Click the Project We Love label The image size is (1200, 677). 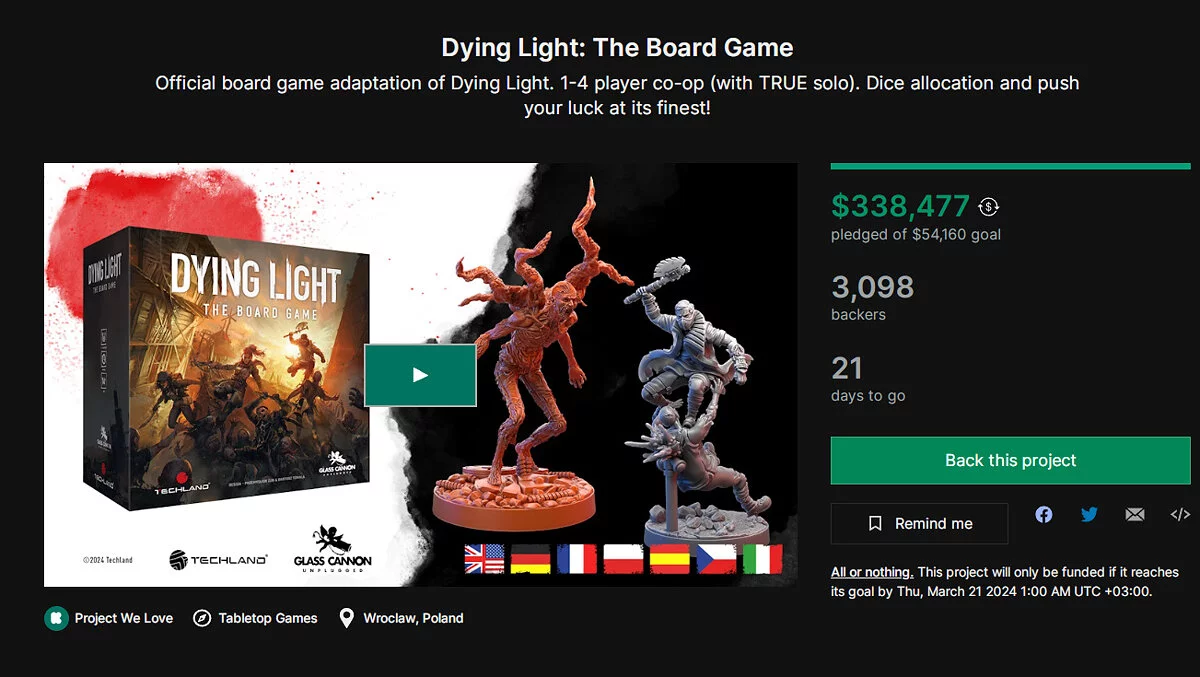click(124, 618)
